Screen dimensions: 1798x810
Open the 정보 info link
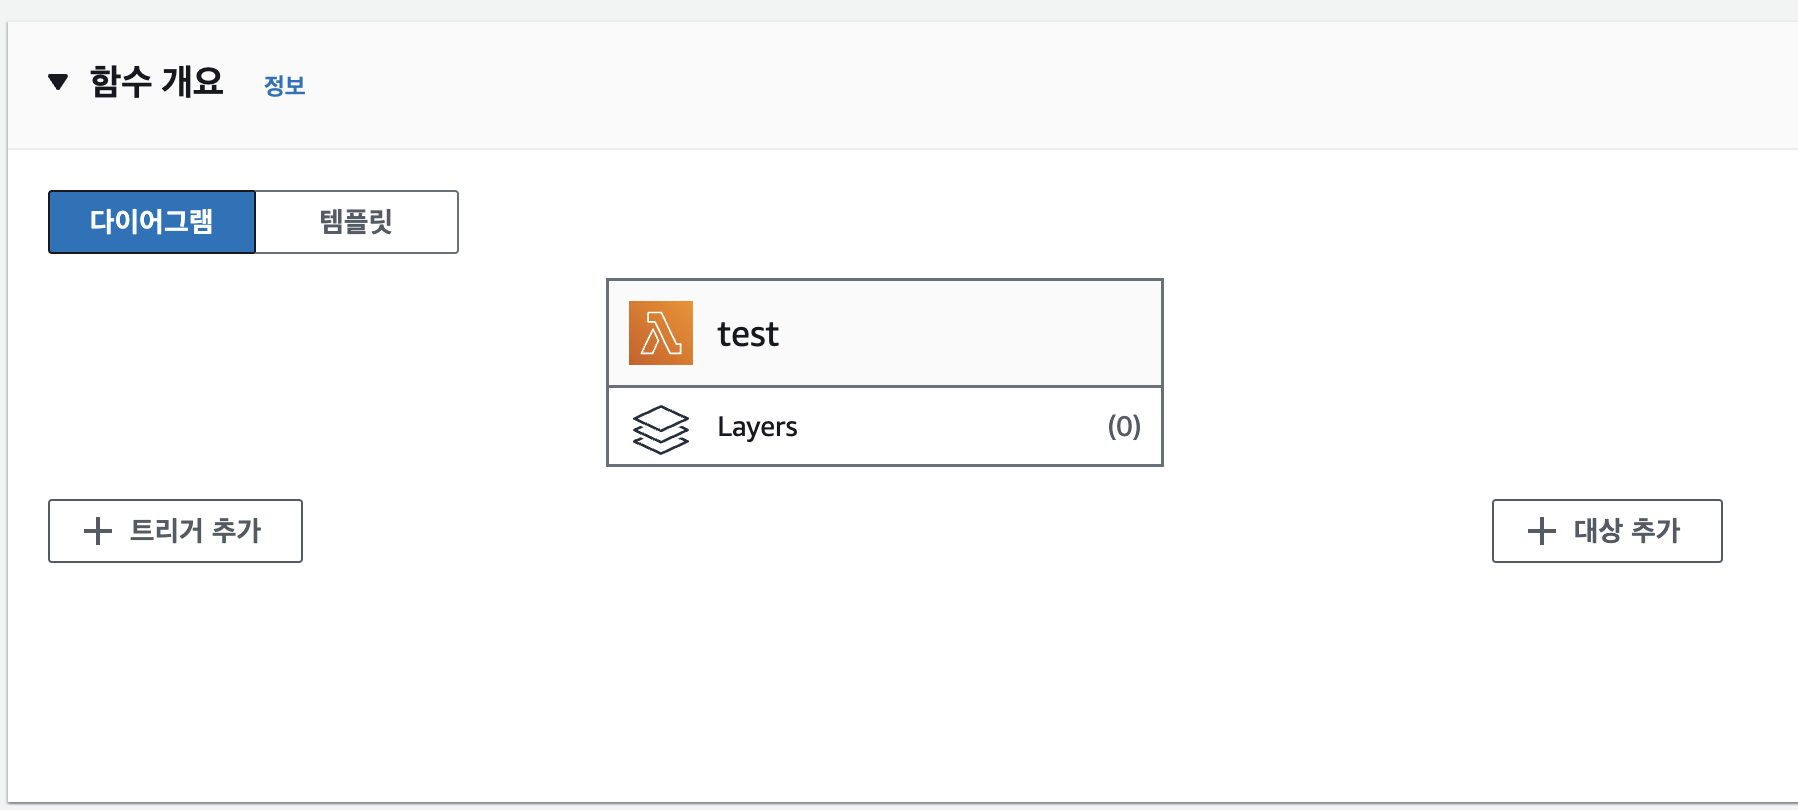pos(284,85)
